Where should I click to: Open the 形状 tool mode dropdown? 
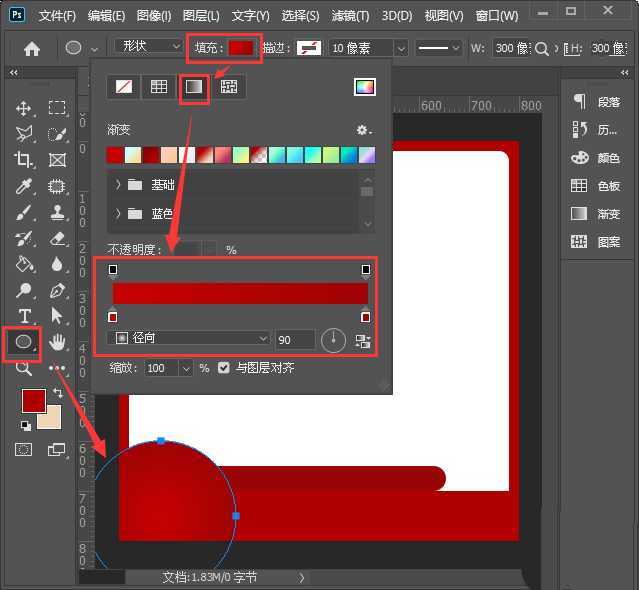(143, 47)
